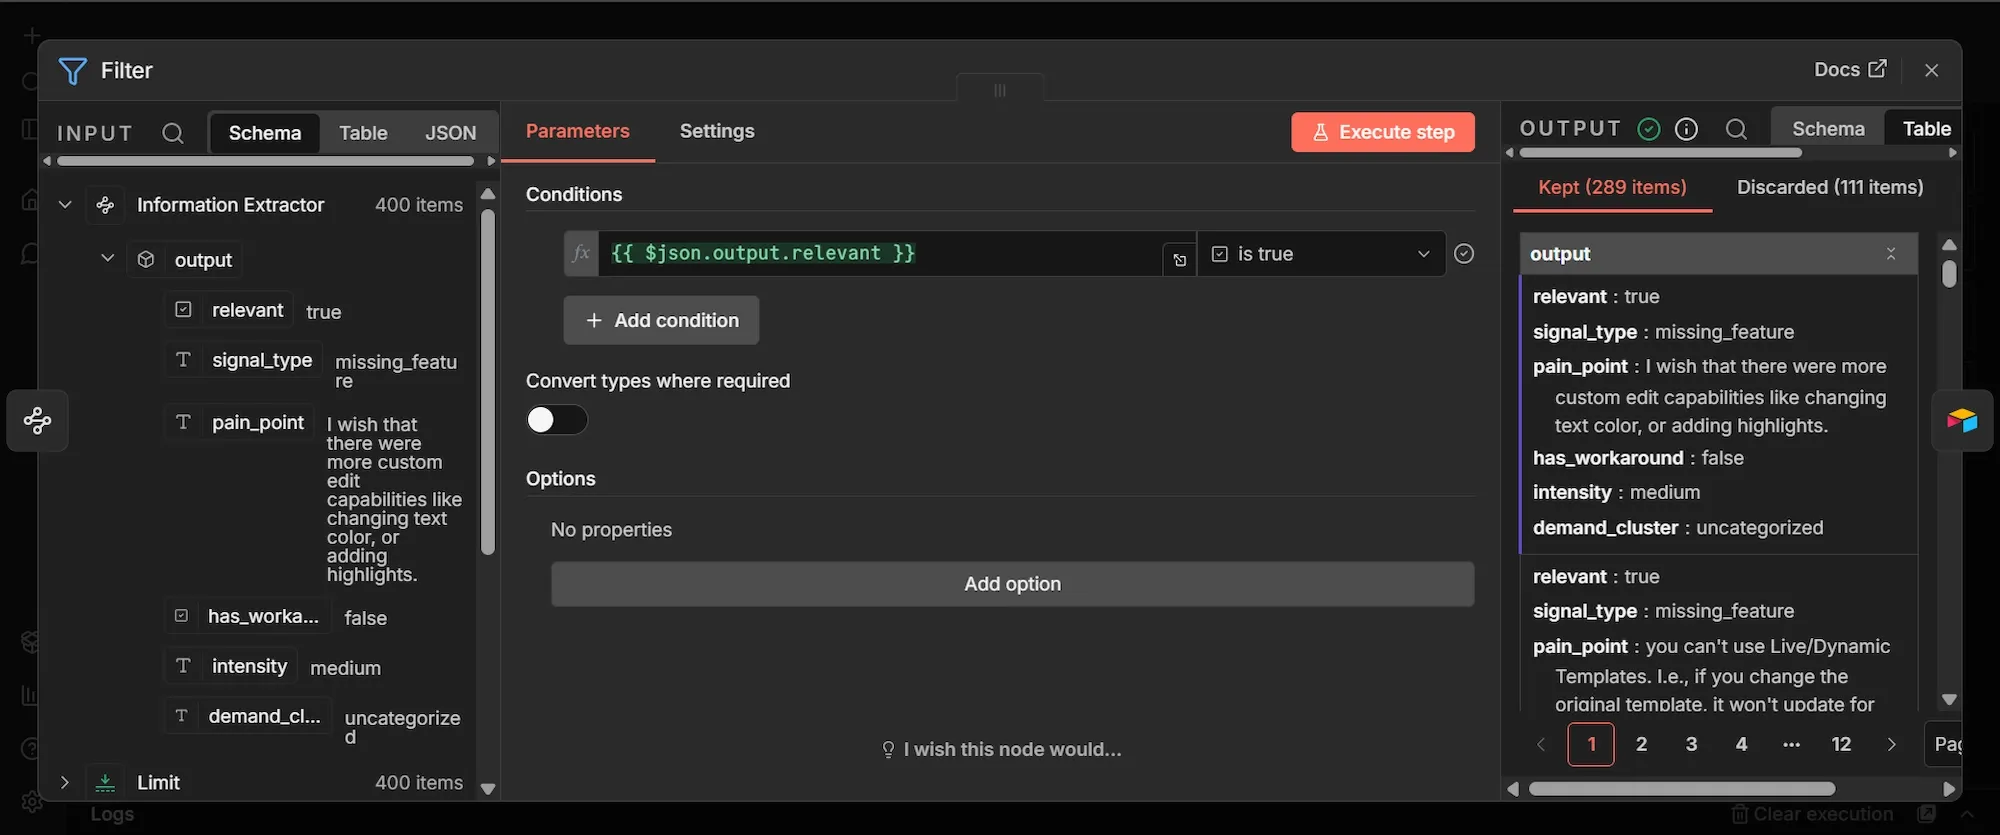
Task: Search the OUTPUT panel data
Action: (x=1736, y=129)
